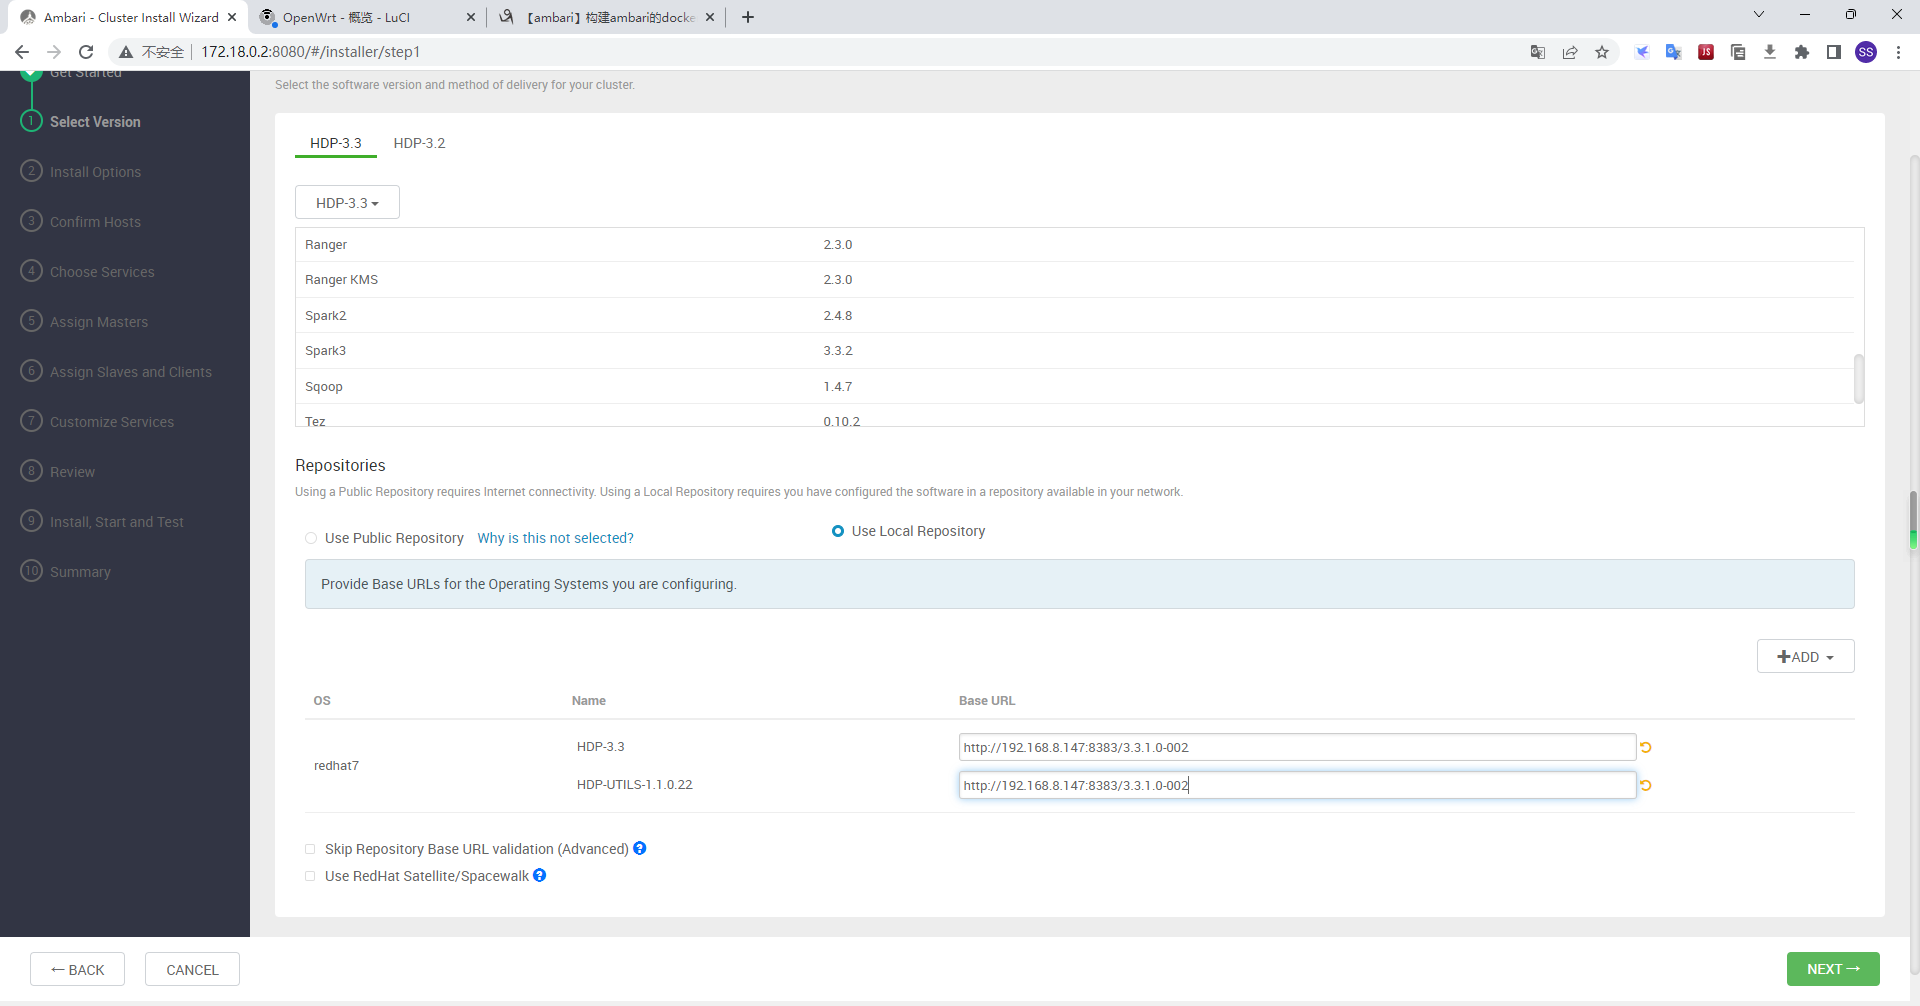Viewport: 1920px width, 1006px height.
Task: Close the OpenWrt LuCI tab
Action: pos(471,17)
